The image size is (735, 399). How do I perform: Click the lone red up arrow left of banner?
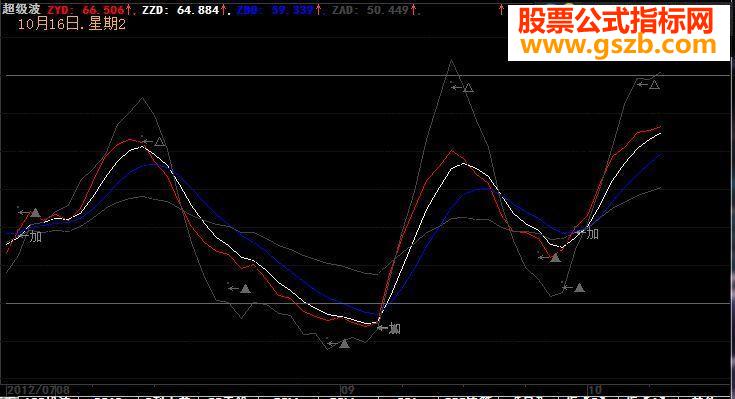pos(501,9)
